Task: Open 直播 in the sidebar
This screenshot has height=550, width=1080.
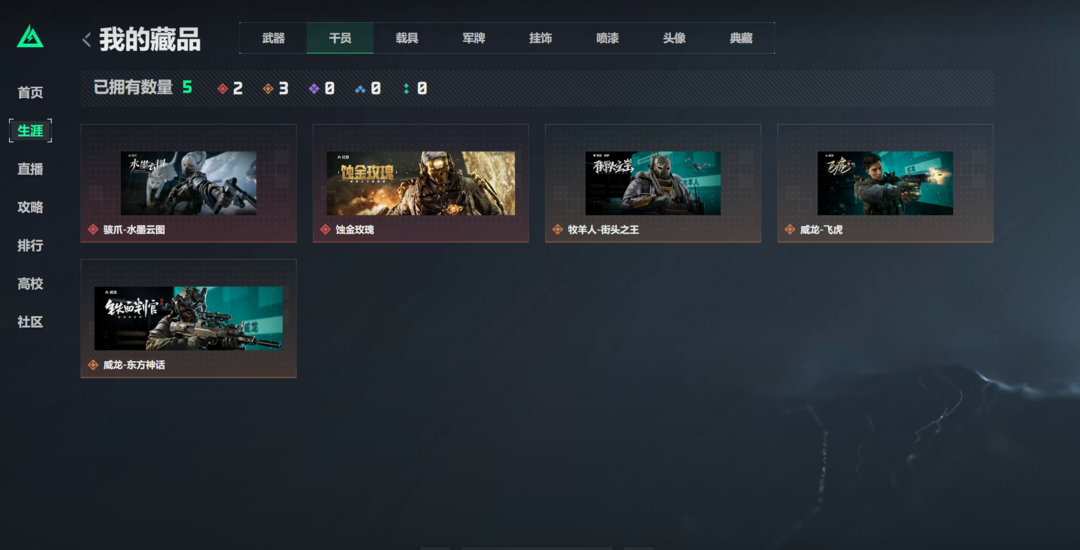Action: [30, 169]
